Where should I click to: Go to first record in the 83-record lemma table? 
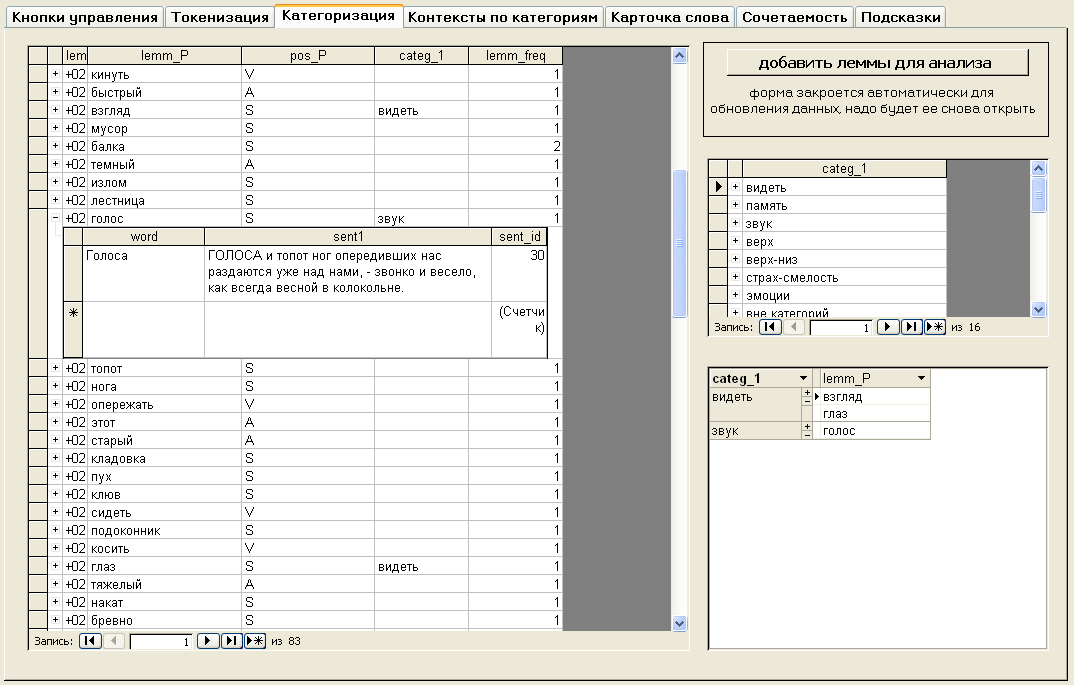pos(90,641)
